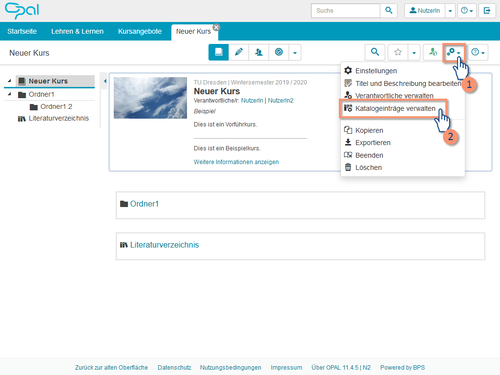Click the Ordner1 folder icon in tree
The image size is (500, 375).
pos(22,95)
